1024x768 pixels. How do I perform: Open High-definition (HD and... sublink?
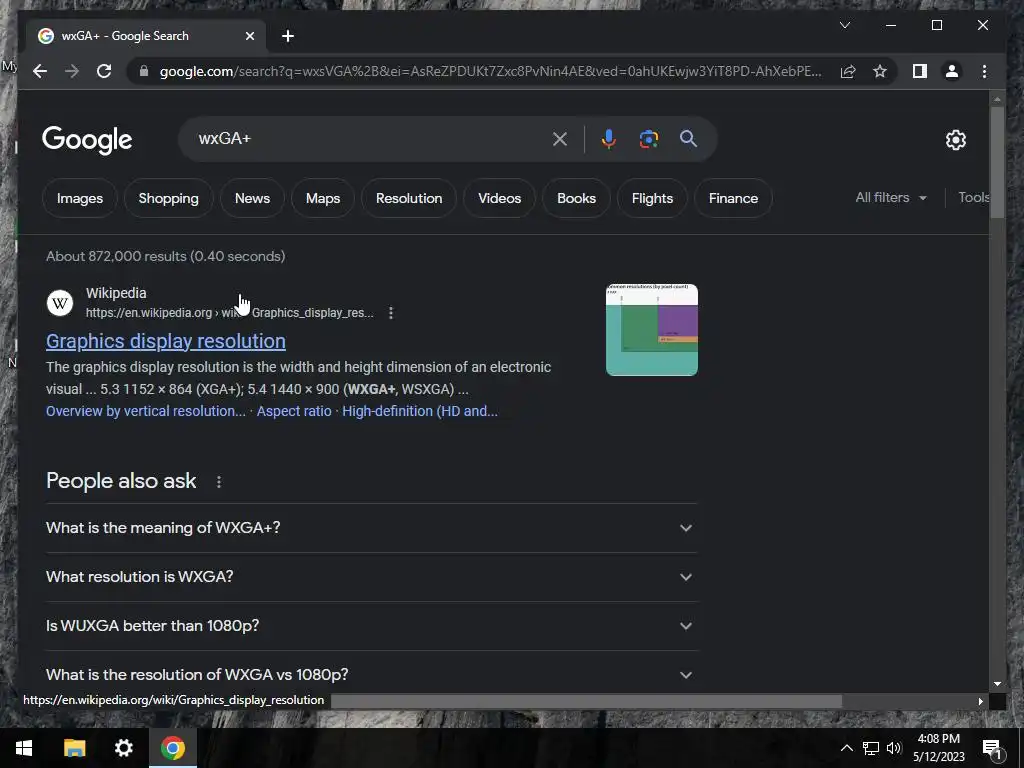420,411
